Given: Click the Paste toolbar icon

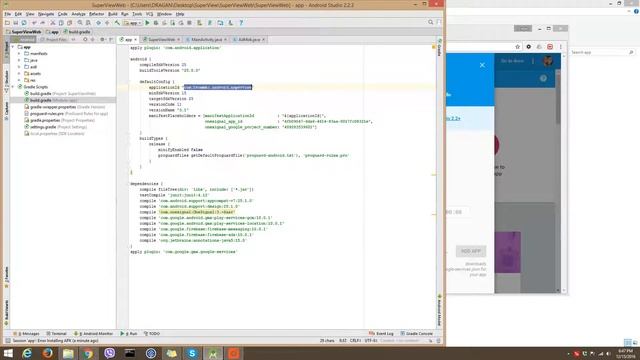Looking at the screenshot, I should 69,23.
